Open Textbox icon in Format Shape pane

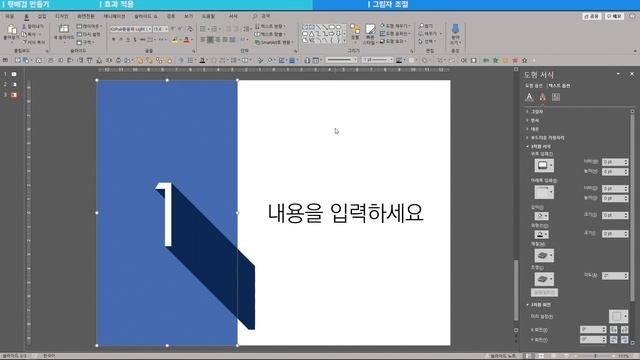coord(556,97)
